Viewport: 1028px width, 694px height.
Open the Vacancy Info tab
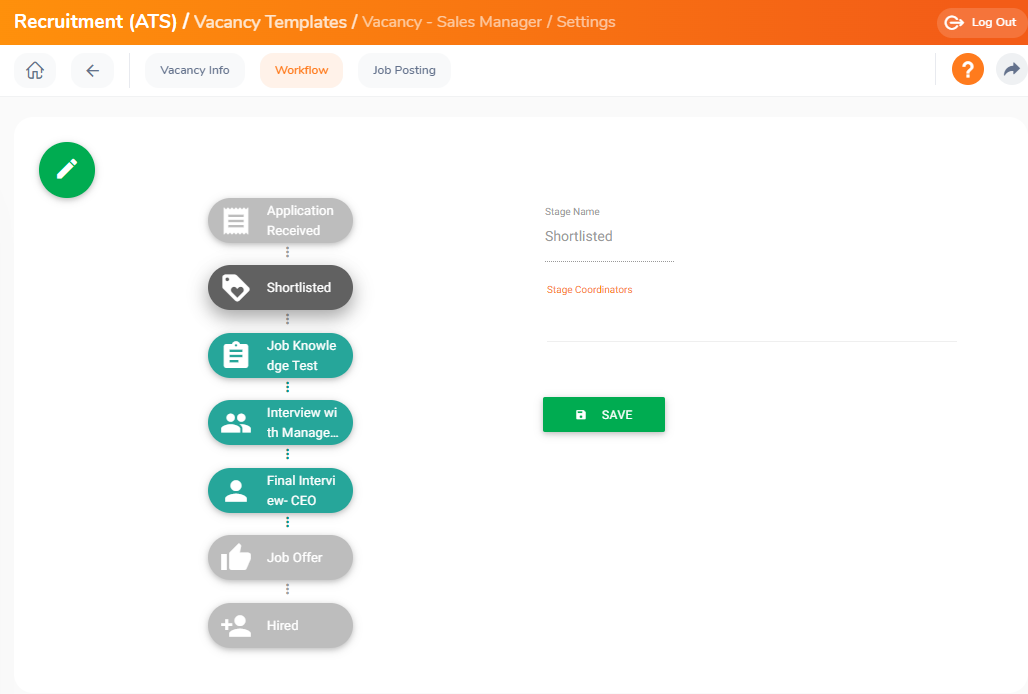click(x=195, y=70)
